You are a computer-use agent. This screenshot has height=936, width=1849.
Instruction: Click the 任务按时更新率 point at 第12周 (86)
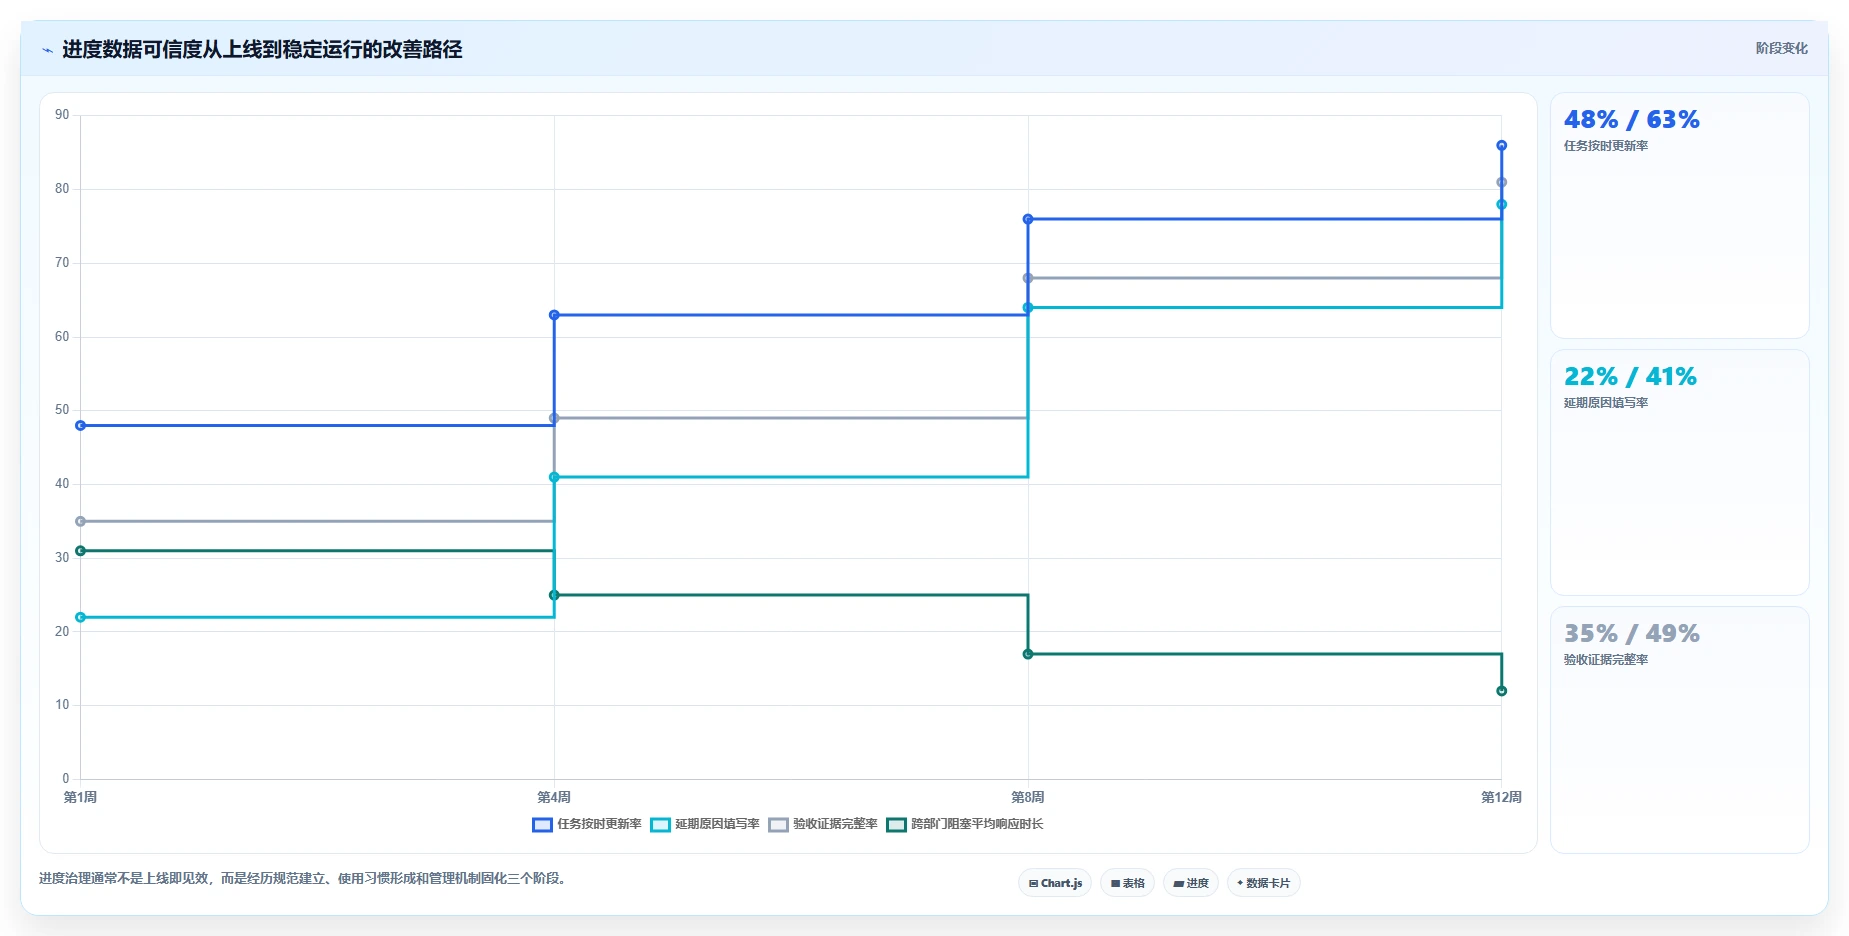1501,146
